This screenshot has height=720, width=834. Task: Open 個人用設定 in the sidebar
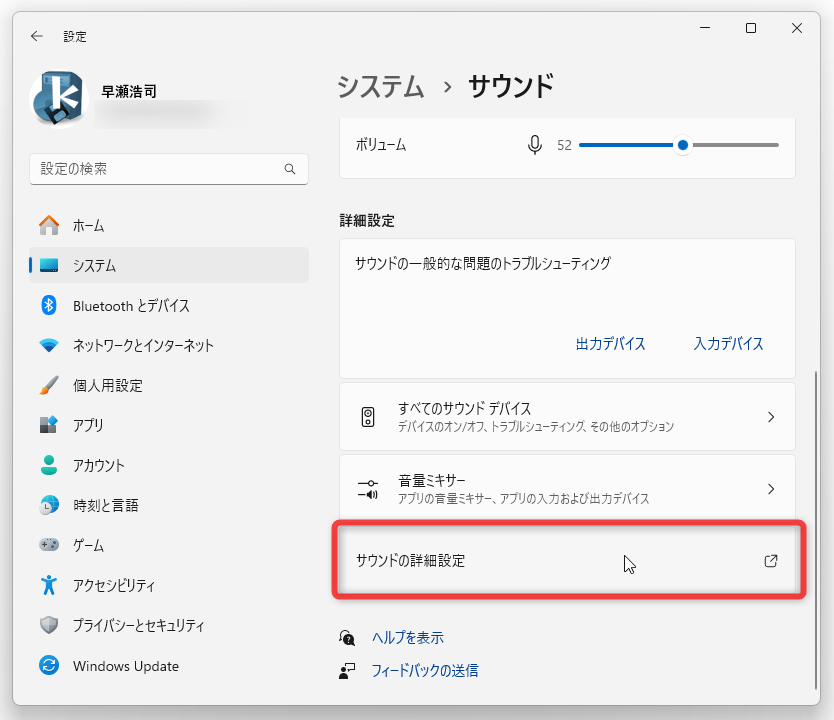(x=169, y=386)
